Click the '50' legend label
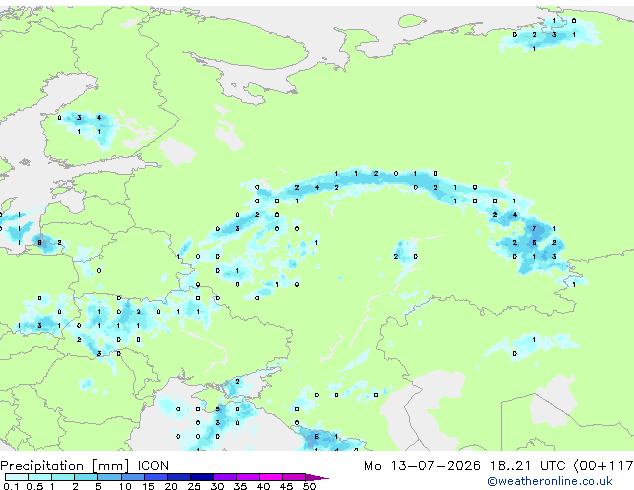The width and height of the screenshot is (634, 490). [309, 486]
